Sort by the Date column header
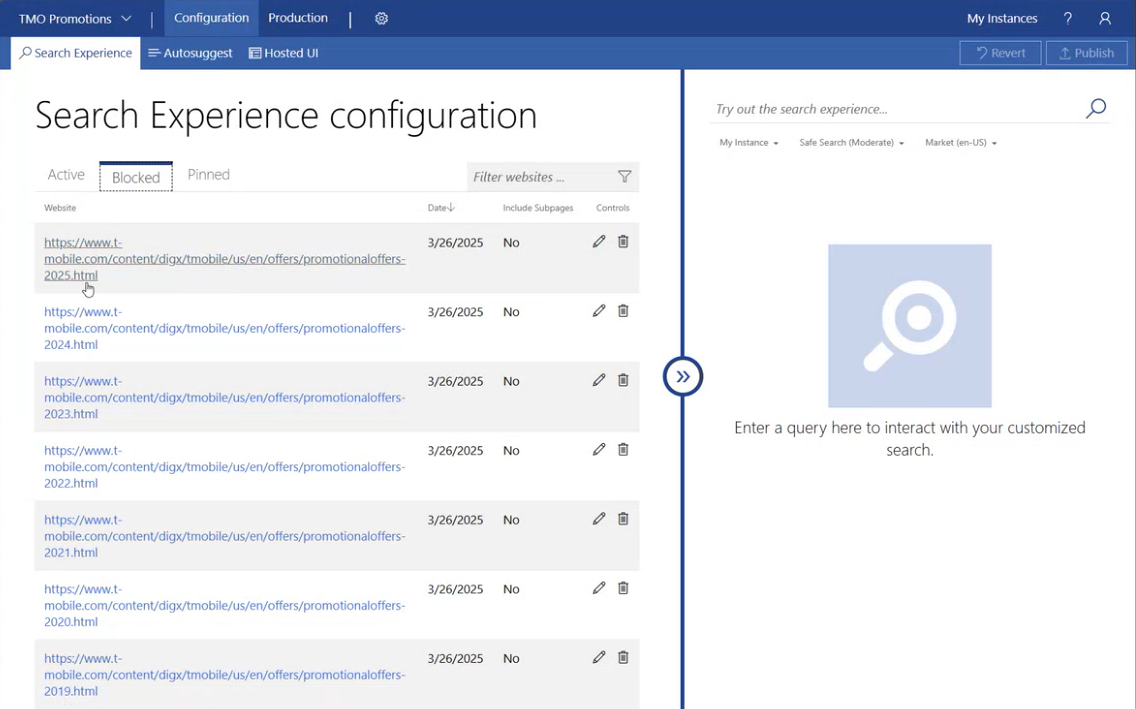1136x709 pixels. click(440, 208)
